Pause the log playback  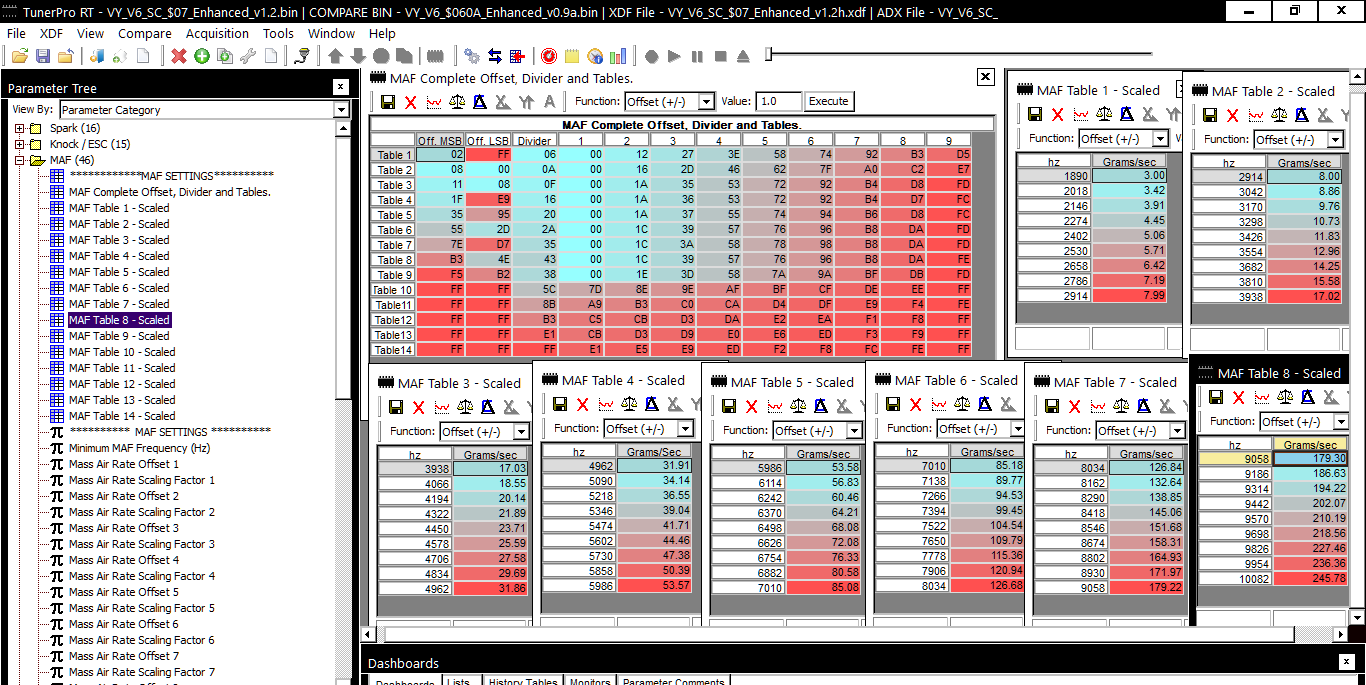(697, 56)
